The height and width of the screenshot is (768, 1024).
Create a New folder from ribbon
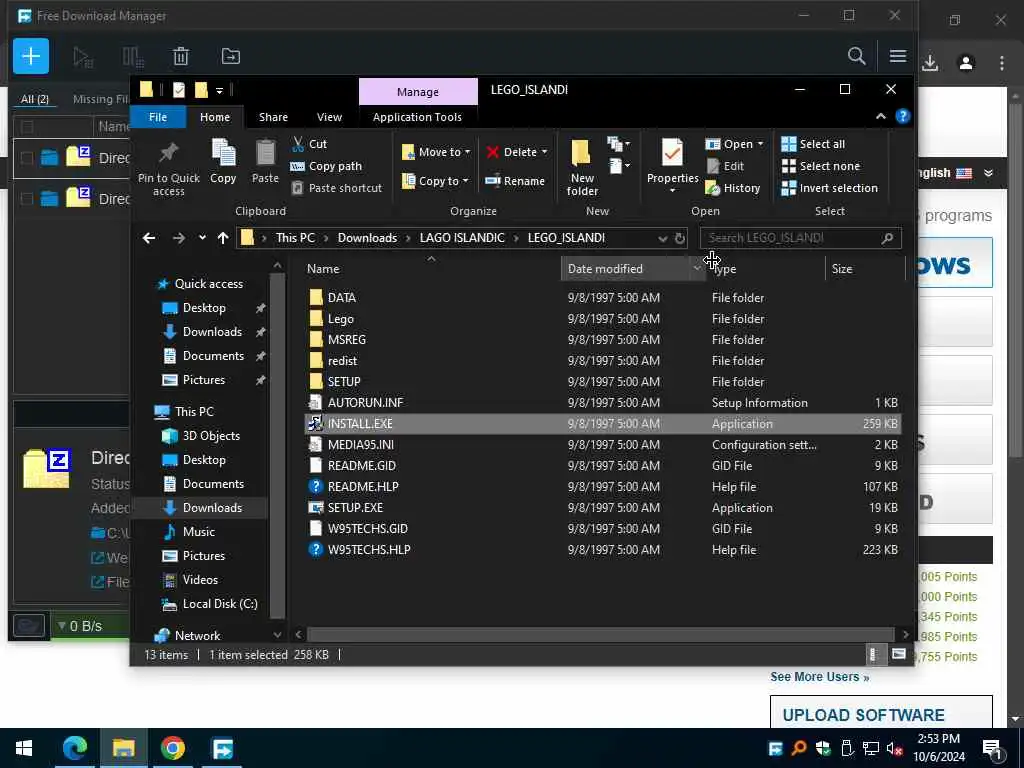tap(582, 168)
